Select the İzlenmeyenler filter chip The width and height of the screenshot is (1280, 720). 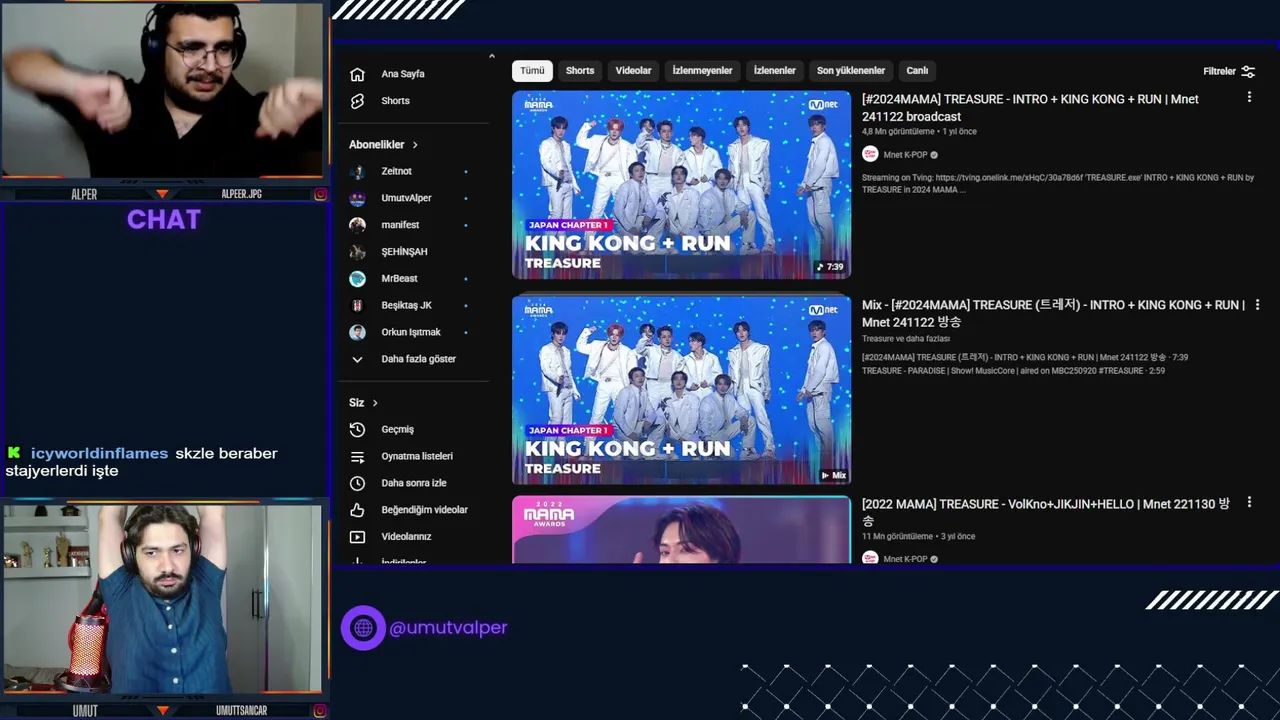coord(702,71)
